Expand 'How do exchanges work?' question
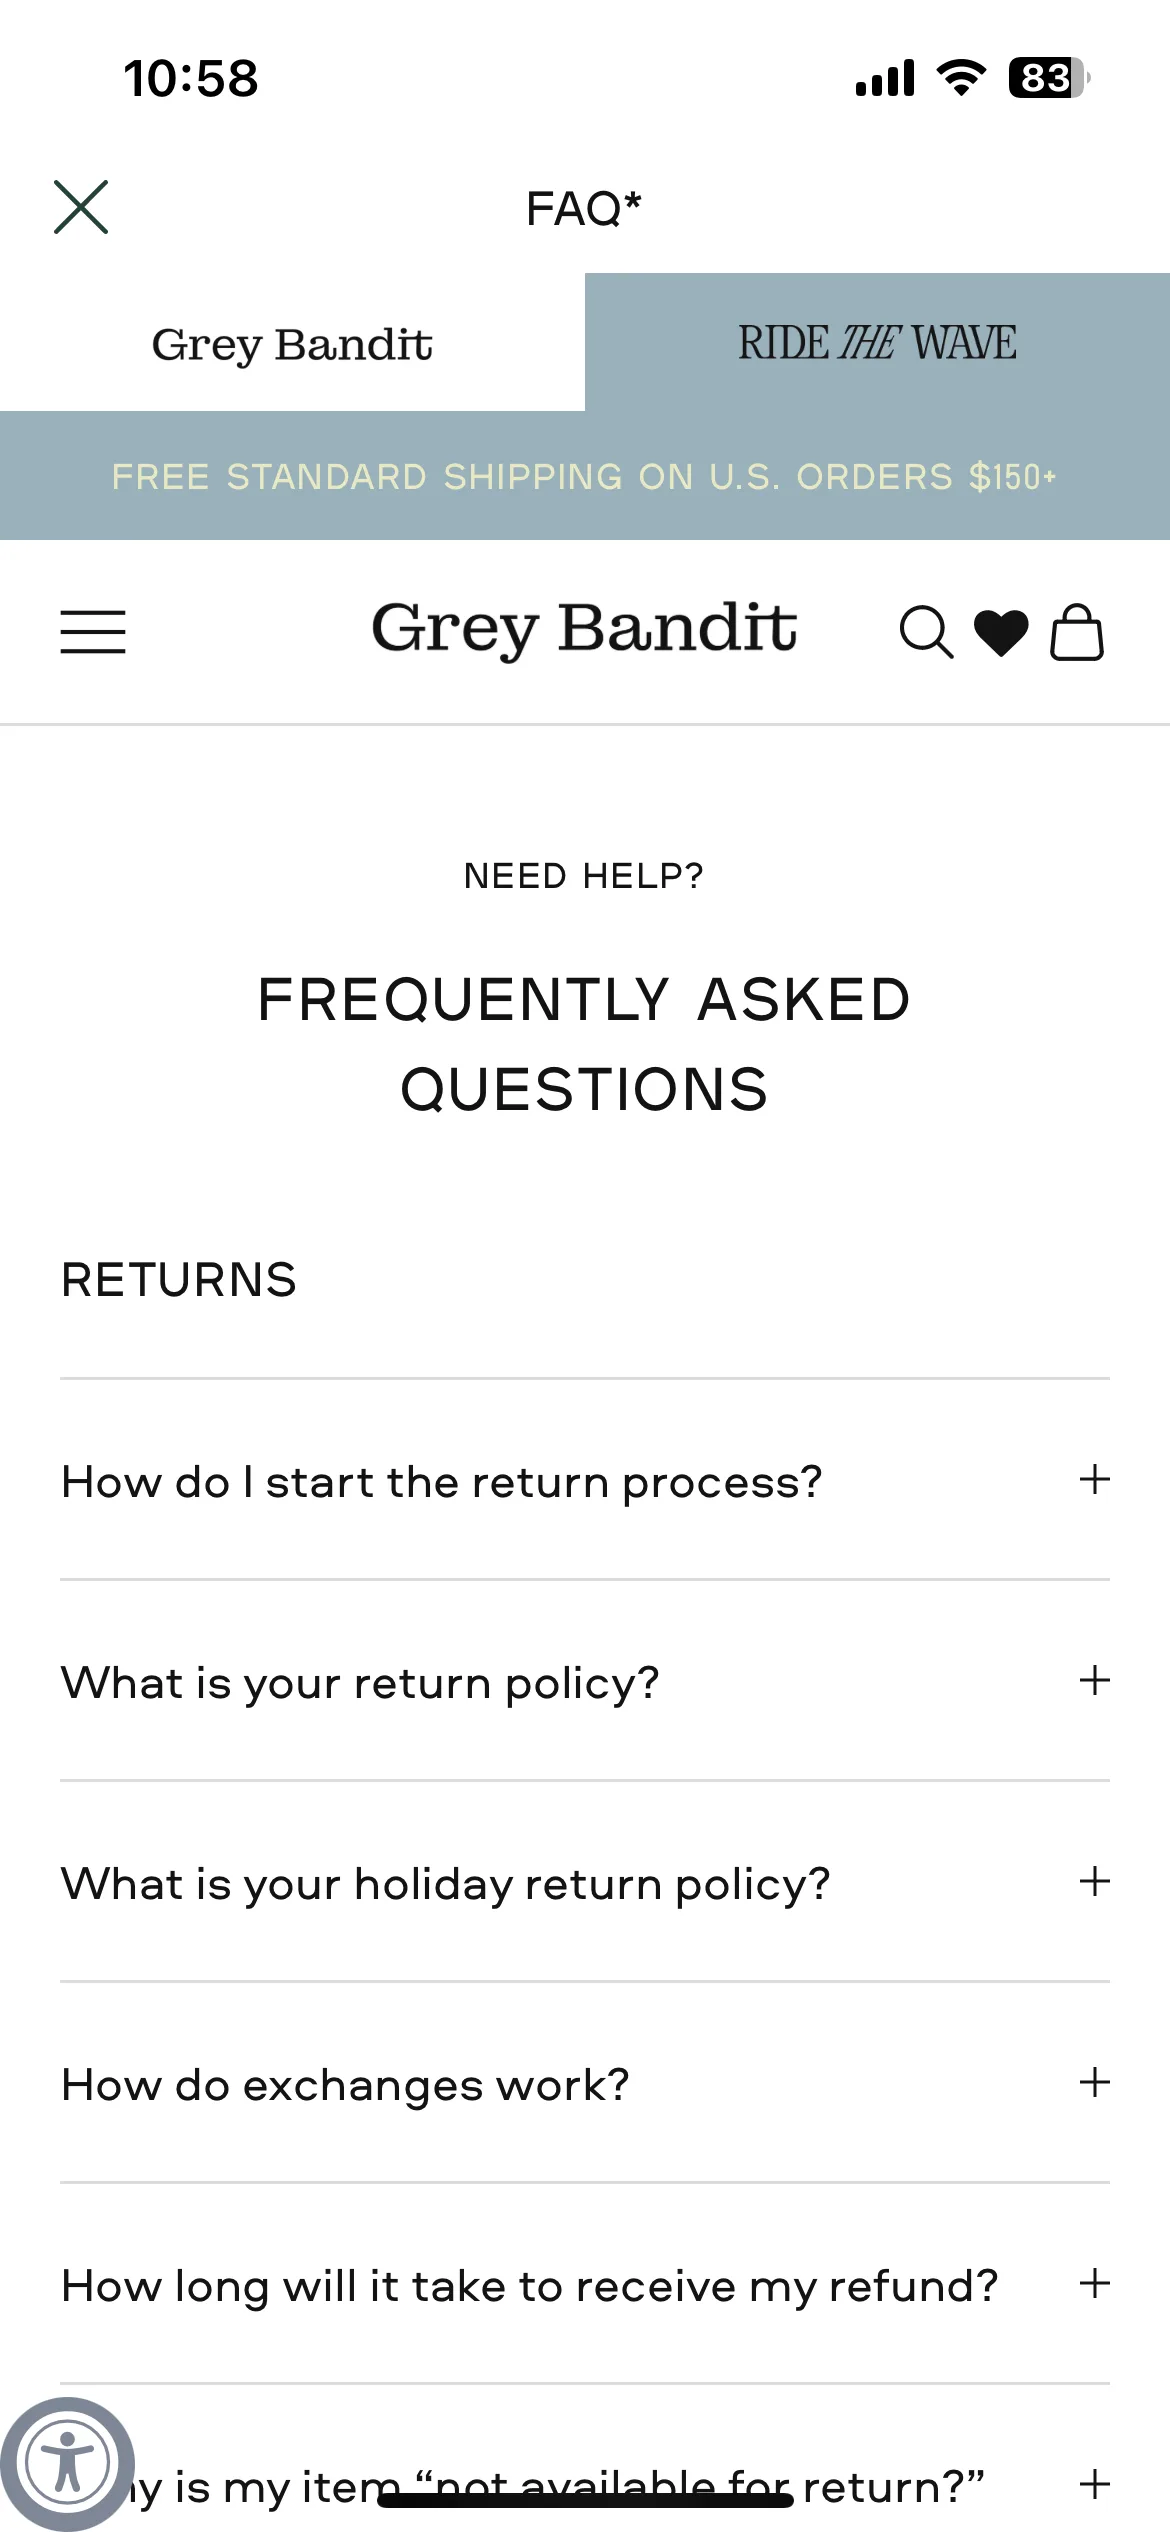 pyautogui.click(x=585, y=2083)
